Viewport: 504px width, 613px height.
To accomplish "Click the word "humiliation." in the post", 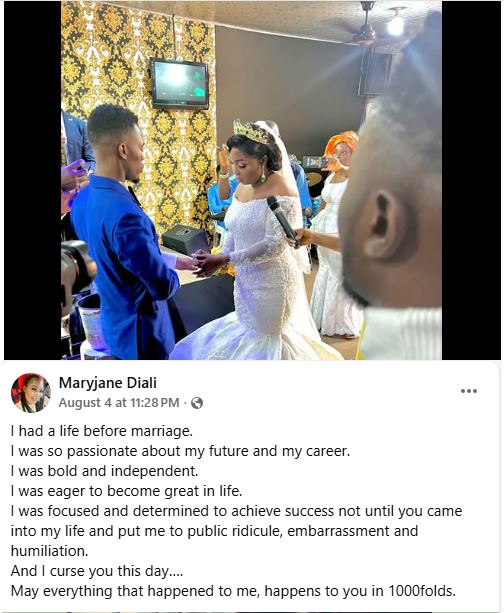I will click(50, 551).
